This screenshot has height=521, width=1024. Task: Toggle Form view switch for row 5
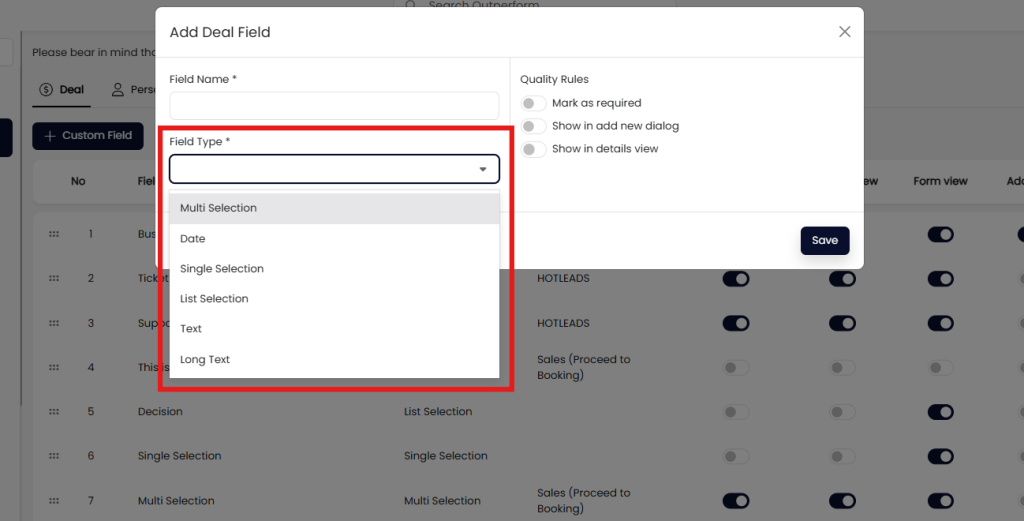pos(940,412)
